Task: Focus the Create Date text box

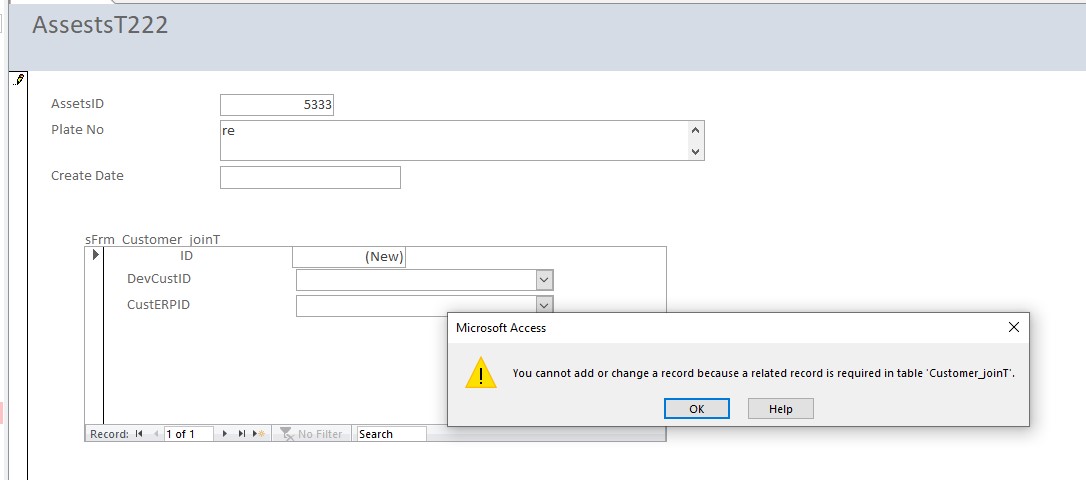Action: tap(310, 177)
